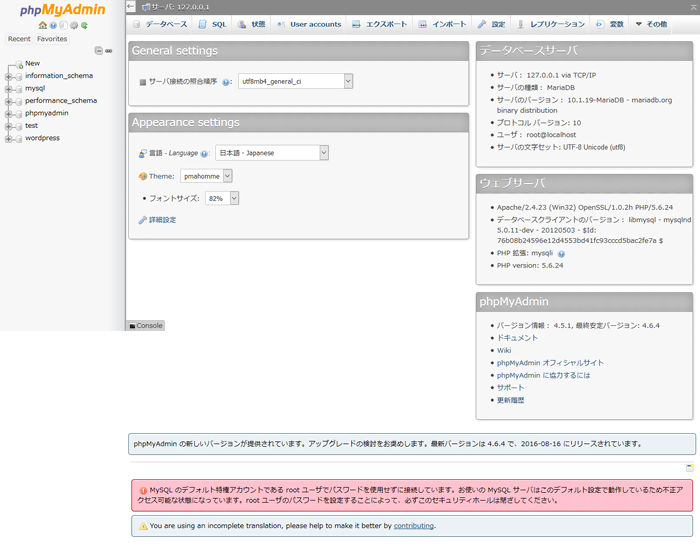The image size is (700, 548).
Task: Open the utf8mb4_general_ci collation dropdown
Action: 296,81
